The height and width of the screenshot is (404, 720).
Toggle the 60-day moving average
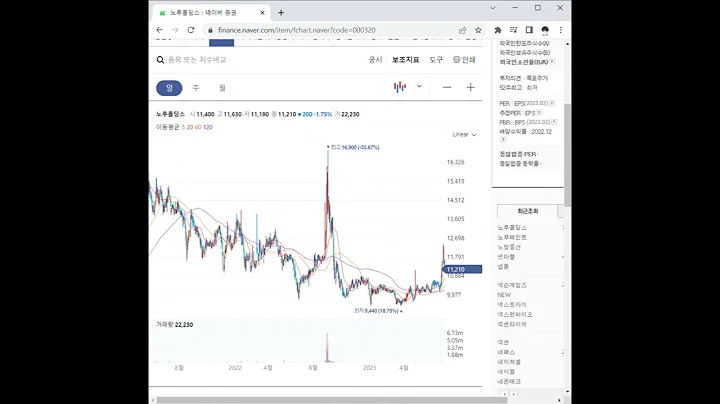pos(198,127)
